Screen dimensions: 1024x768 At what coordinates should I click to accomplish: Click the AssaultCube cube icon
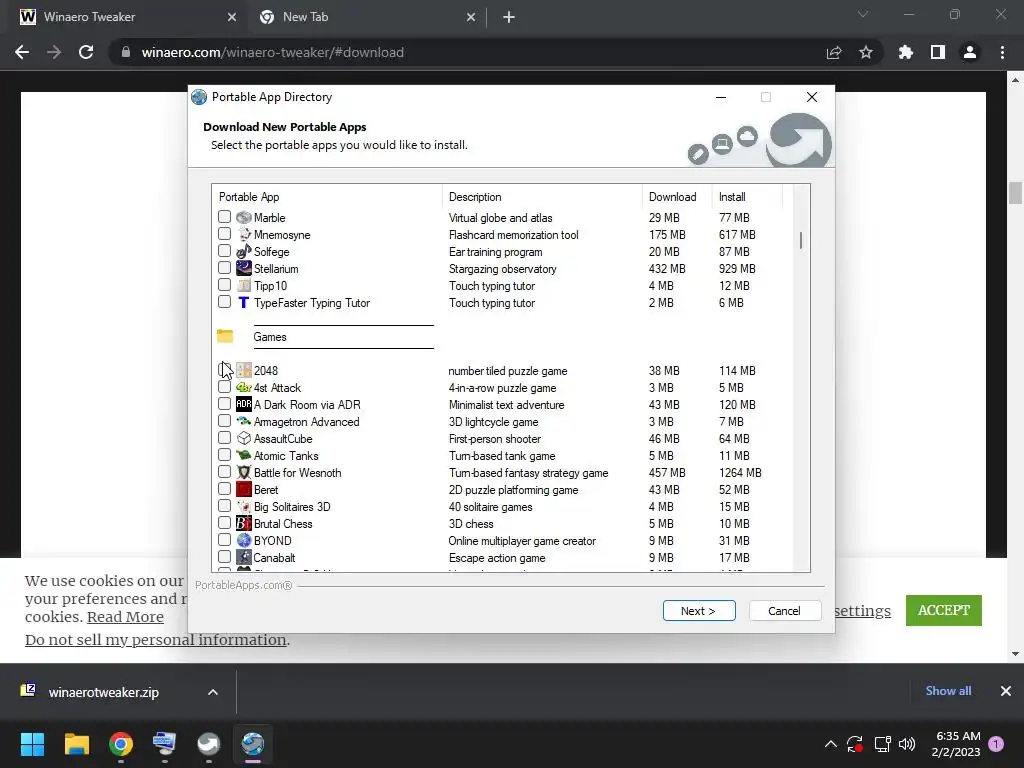244,438
